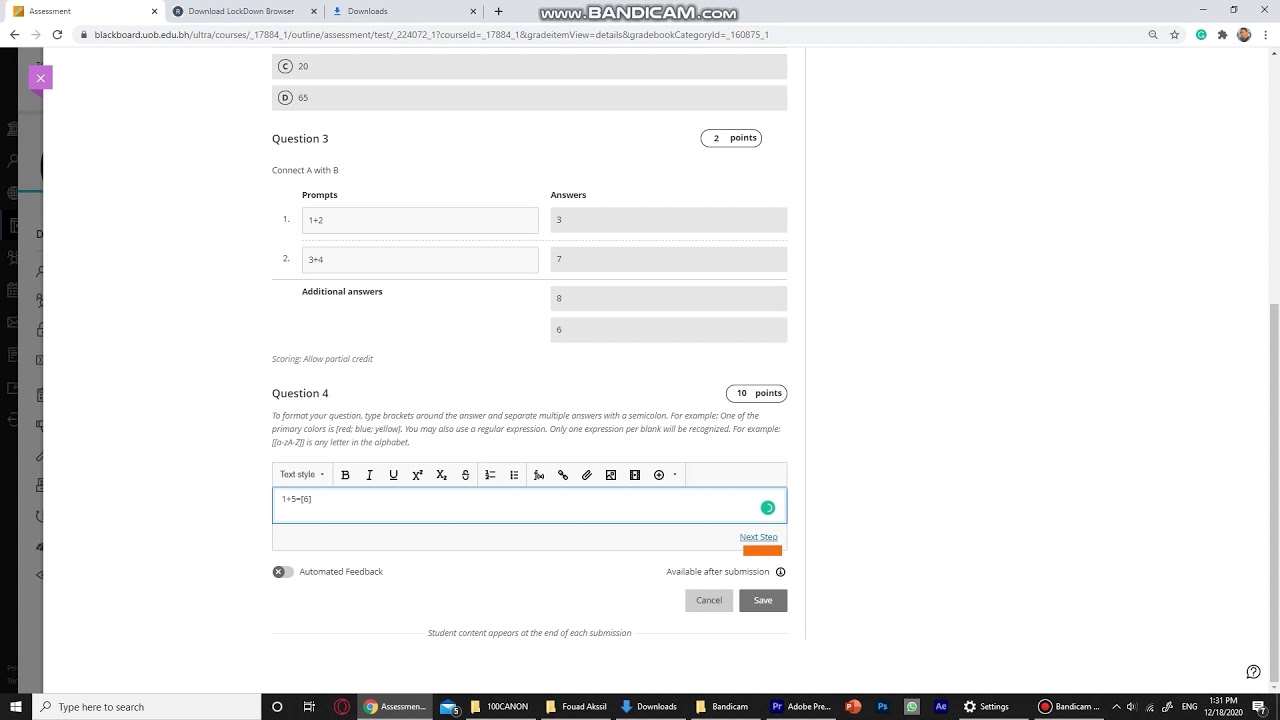Click the additional answer 6
Viewport: 1280px width, 720px height.
[668, 330]
